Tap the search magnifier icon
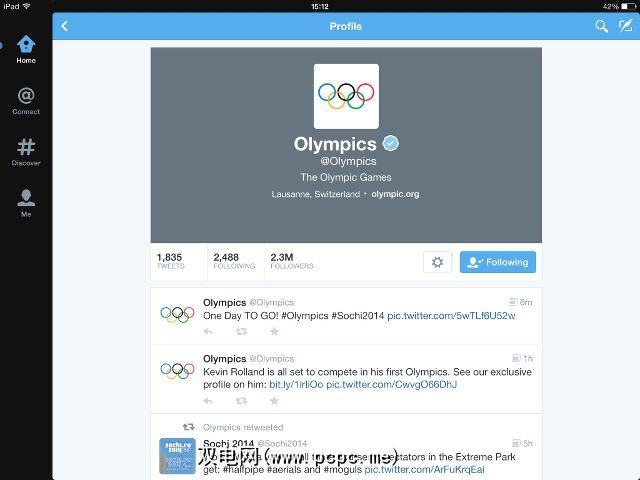This screenshot has height=480, width=640. [601, 26]
